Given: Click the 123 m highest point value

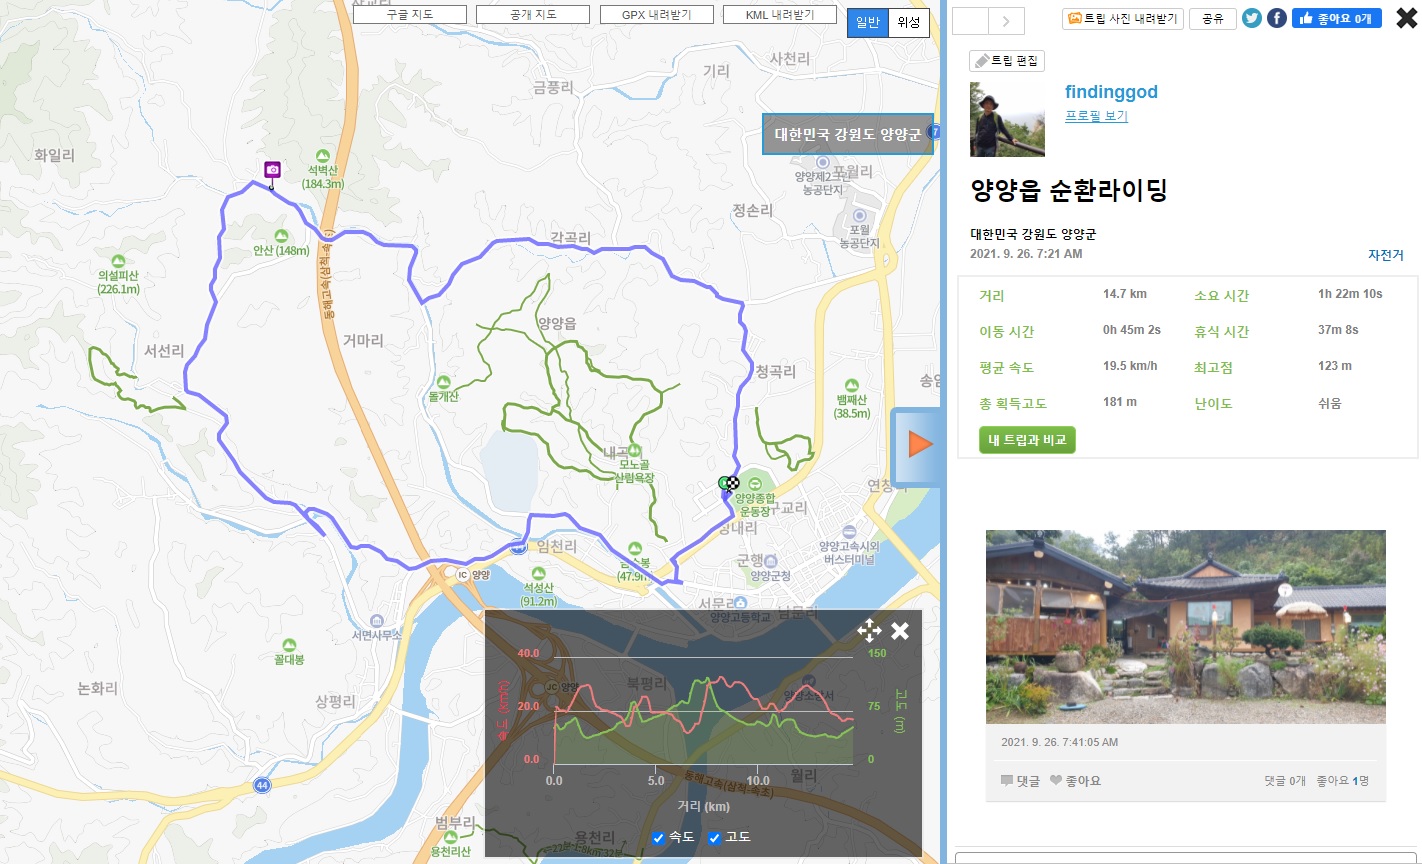Looking at the screenshot, I should point(1335,366).
